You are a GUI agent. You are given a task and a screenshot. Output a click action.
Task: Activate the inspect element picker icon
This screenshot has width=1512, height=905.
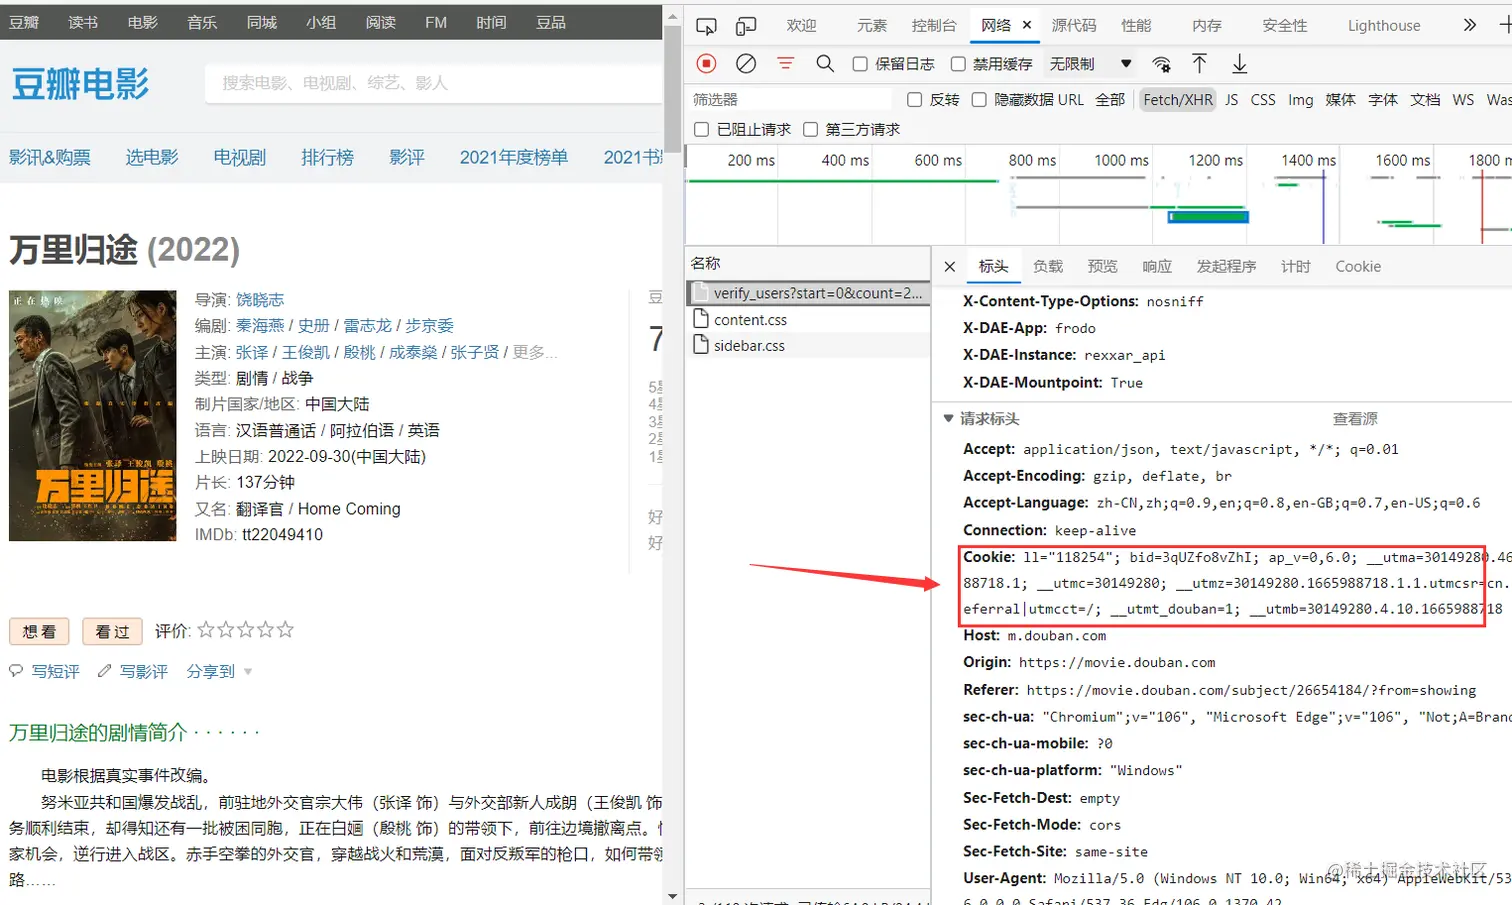tap(706, 26)
